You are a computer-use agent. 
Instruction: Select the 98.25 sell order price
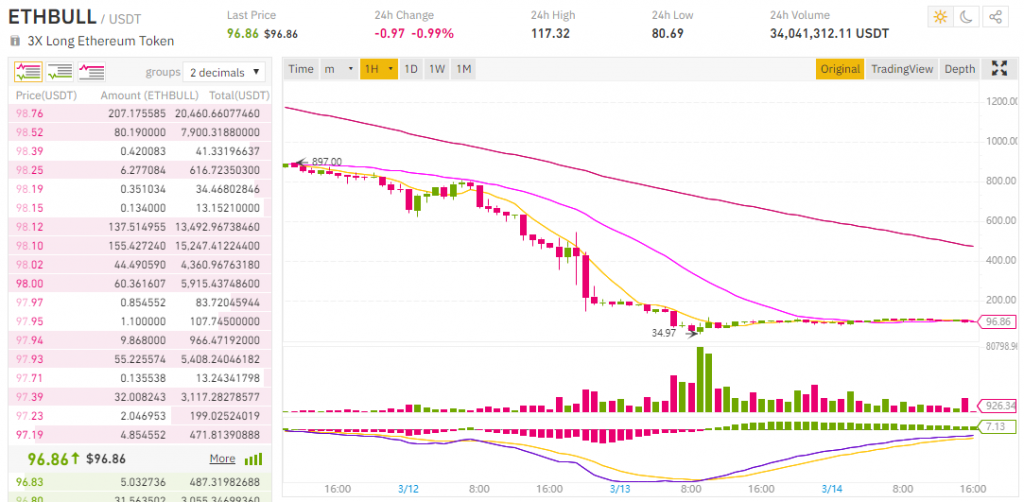(x=28, y=170)
